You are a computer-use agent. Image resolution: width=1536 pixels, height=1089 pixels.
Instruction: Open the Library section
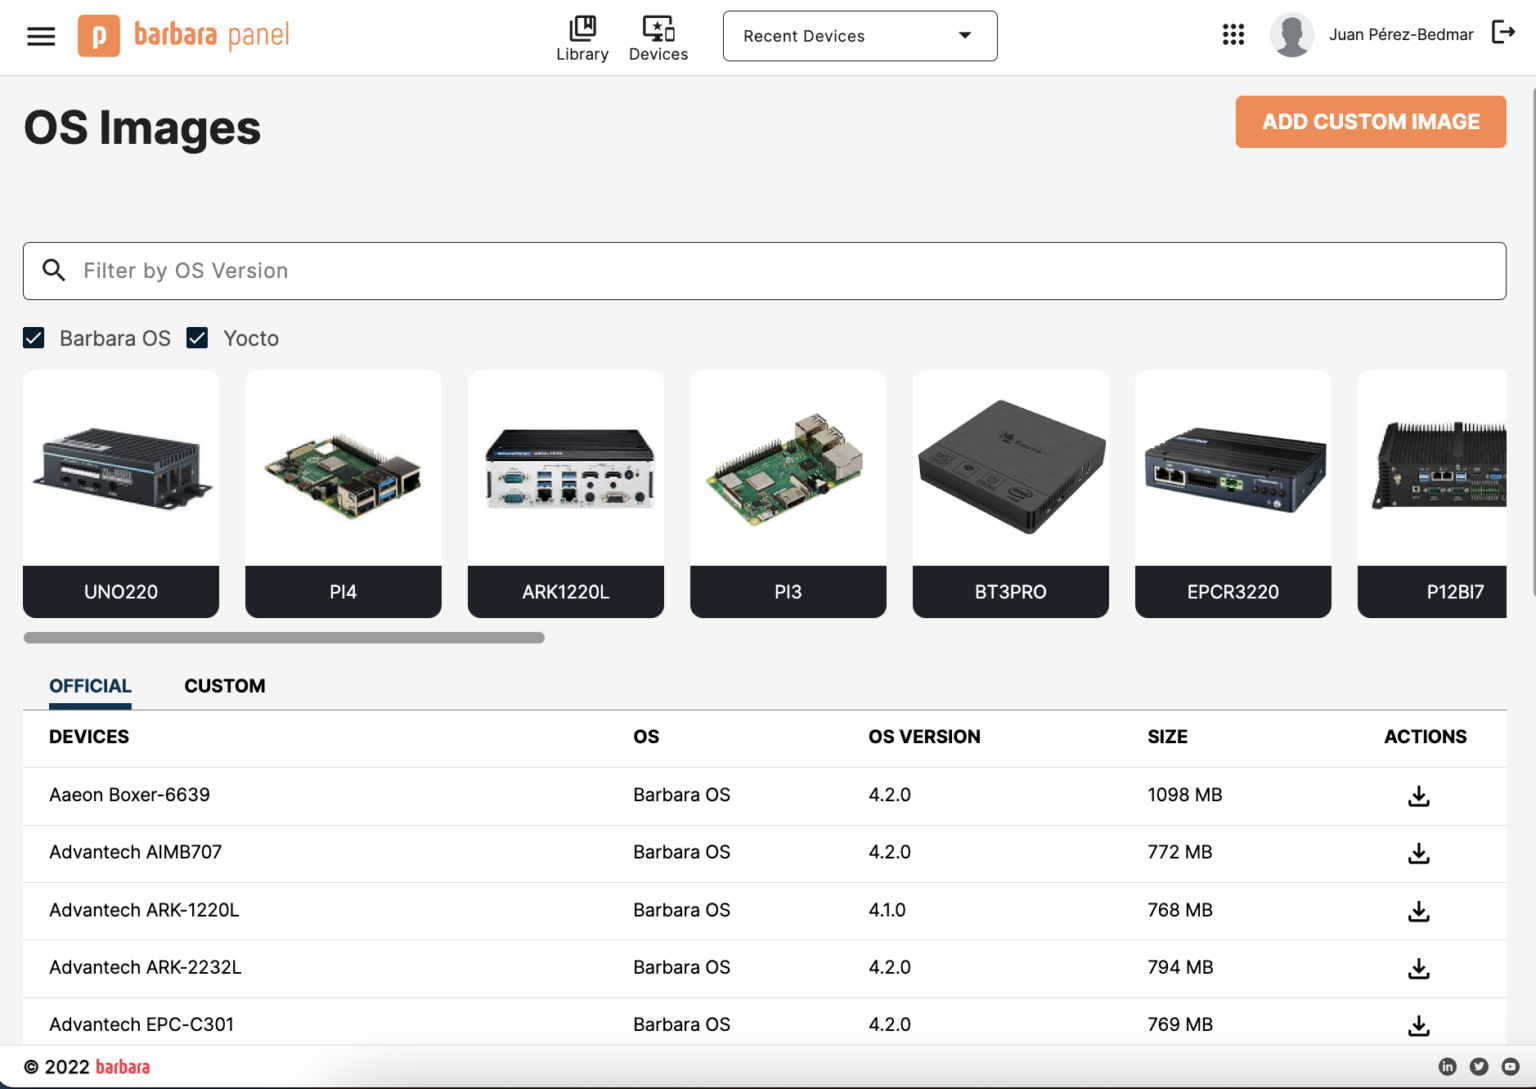pos(582,38)
